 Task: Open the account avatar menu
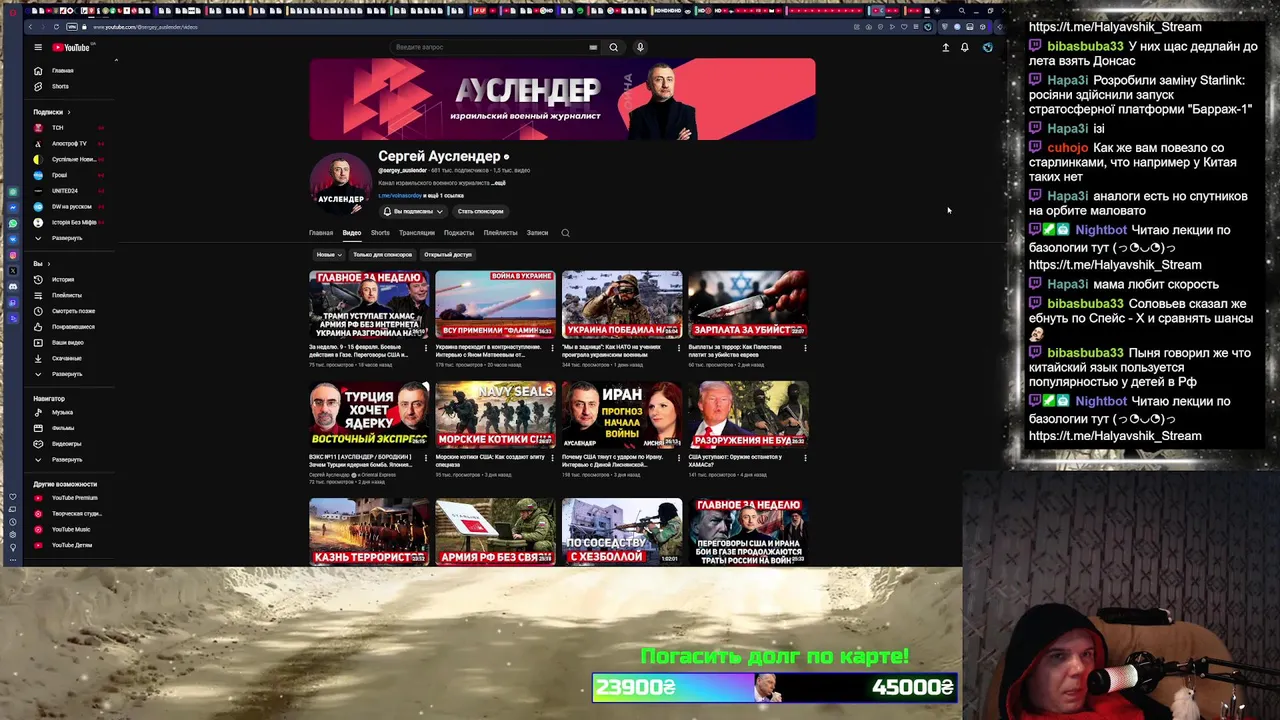[x=987, y=47]
